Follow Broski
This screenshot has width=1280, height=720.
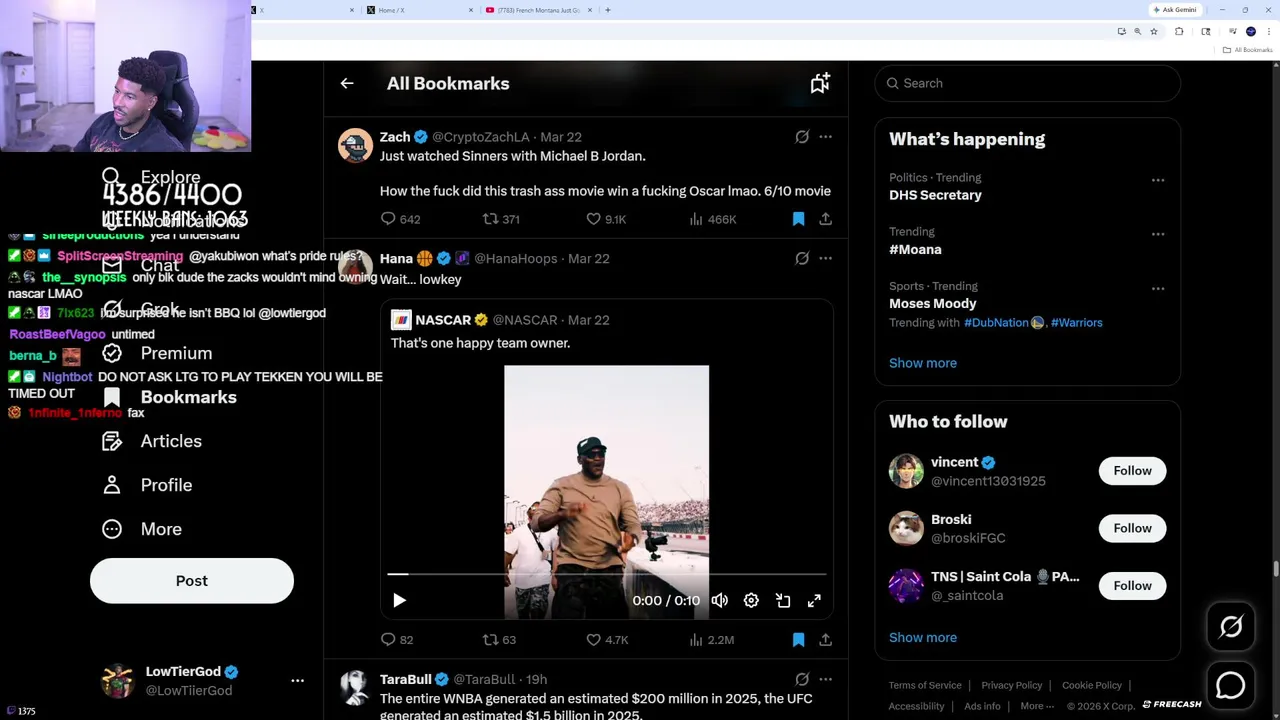[1132, 528]
